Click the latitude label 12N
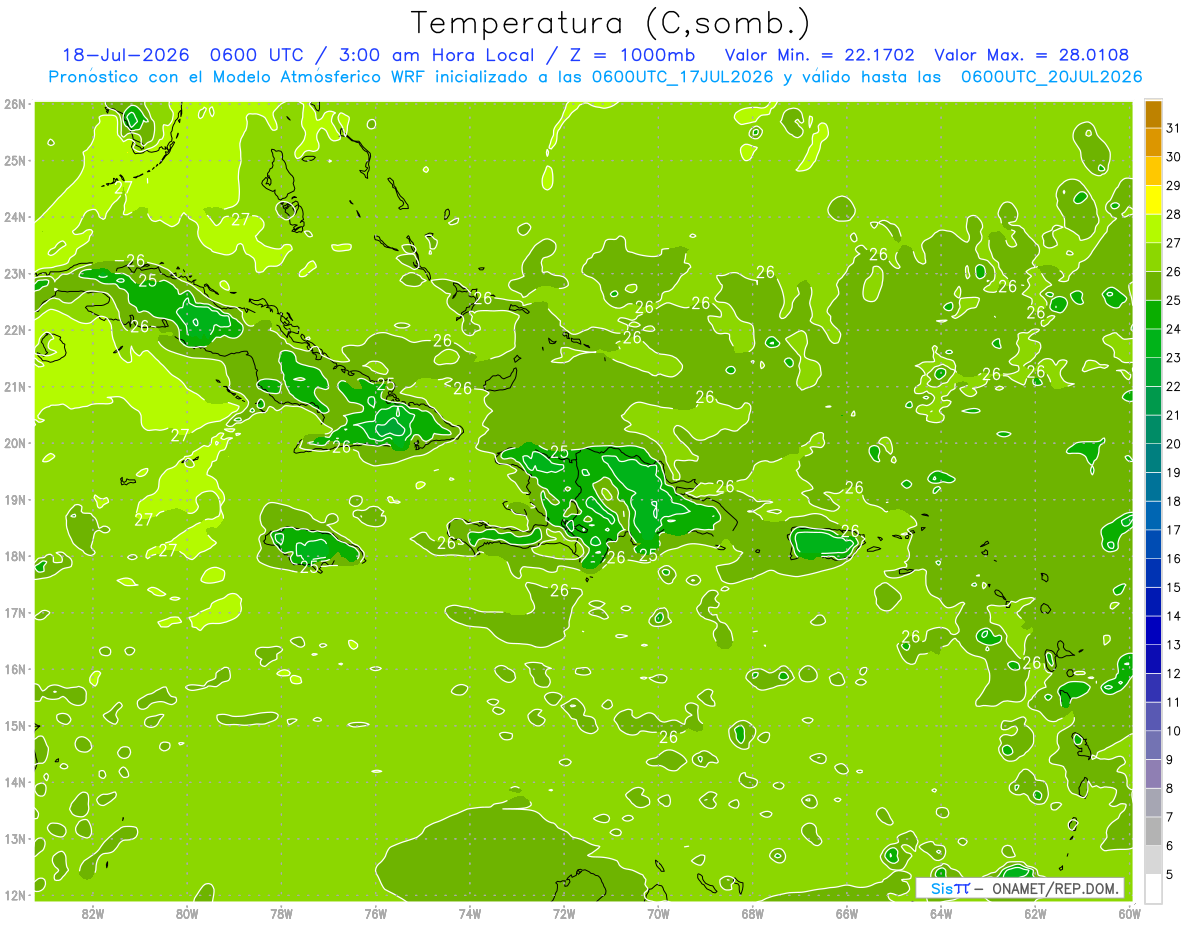1200x927 pixels. click(x=14, y=895)
